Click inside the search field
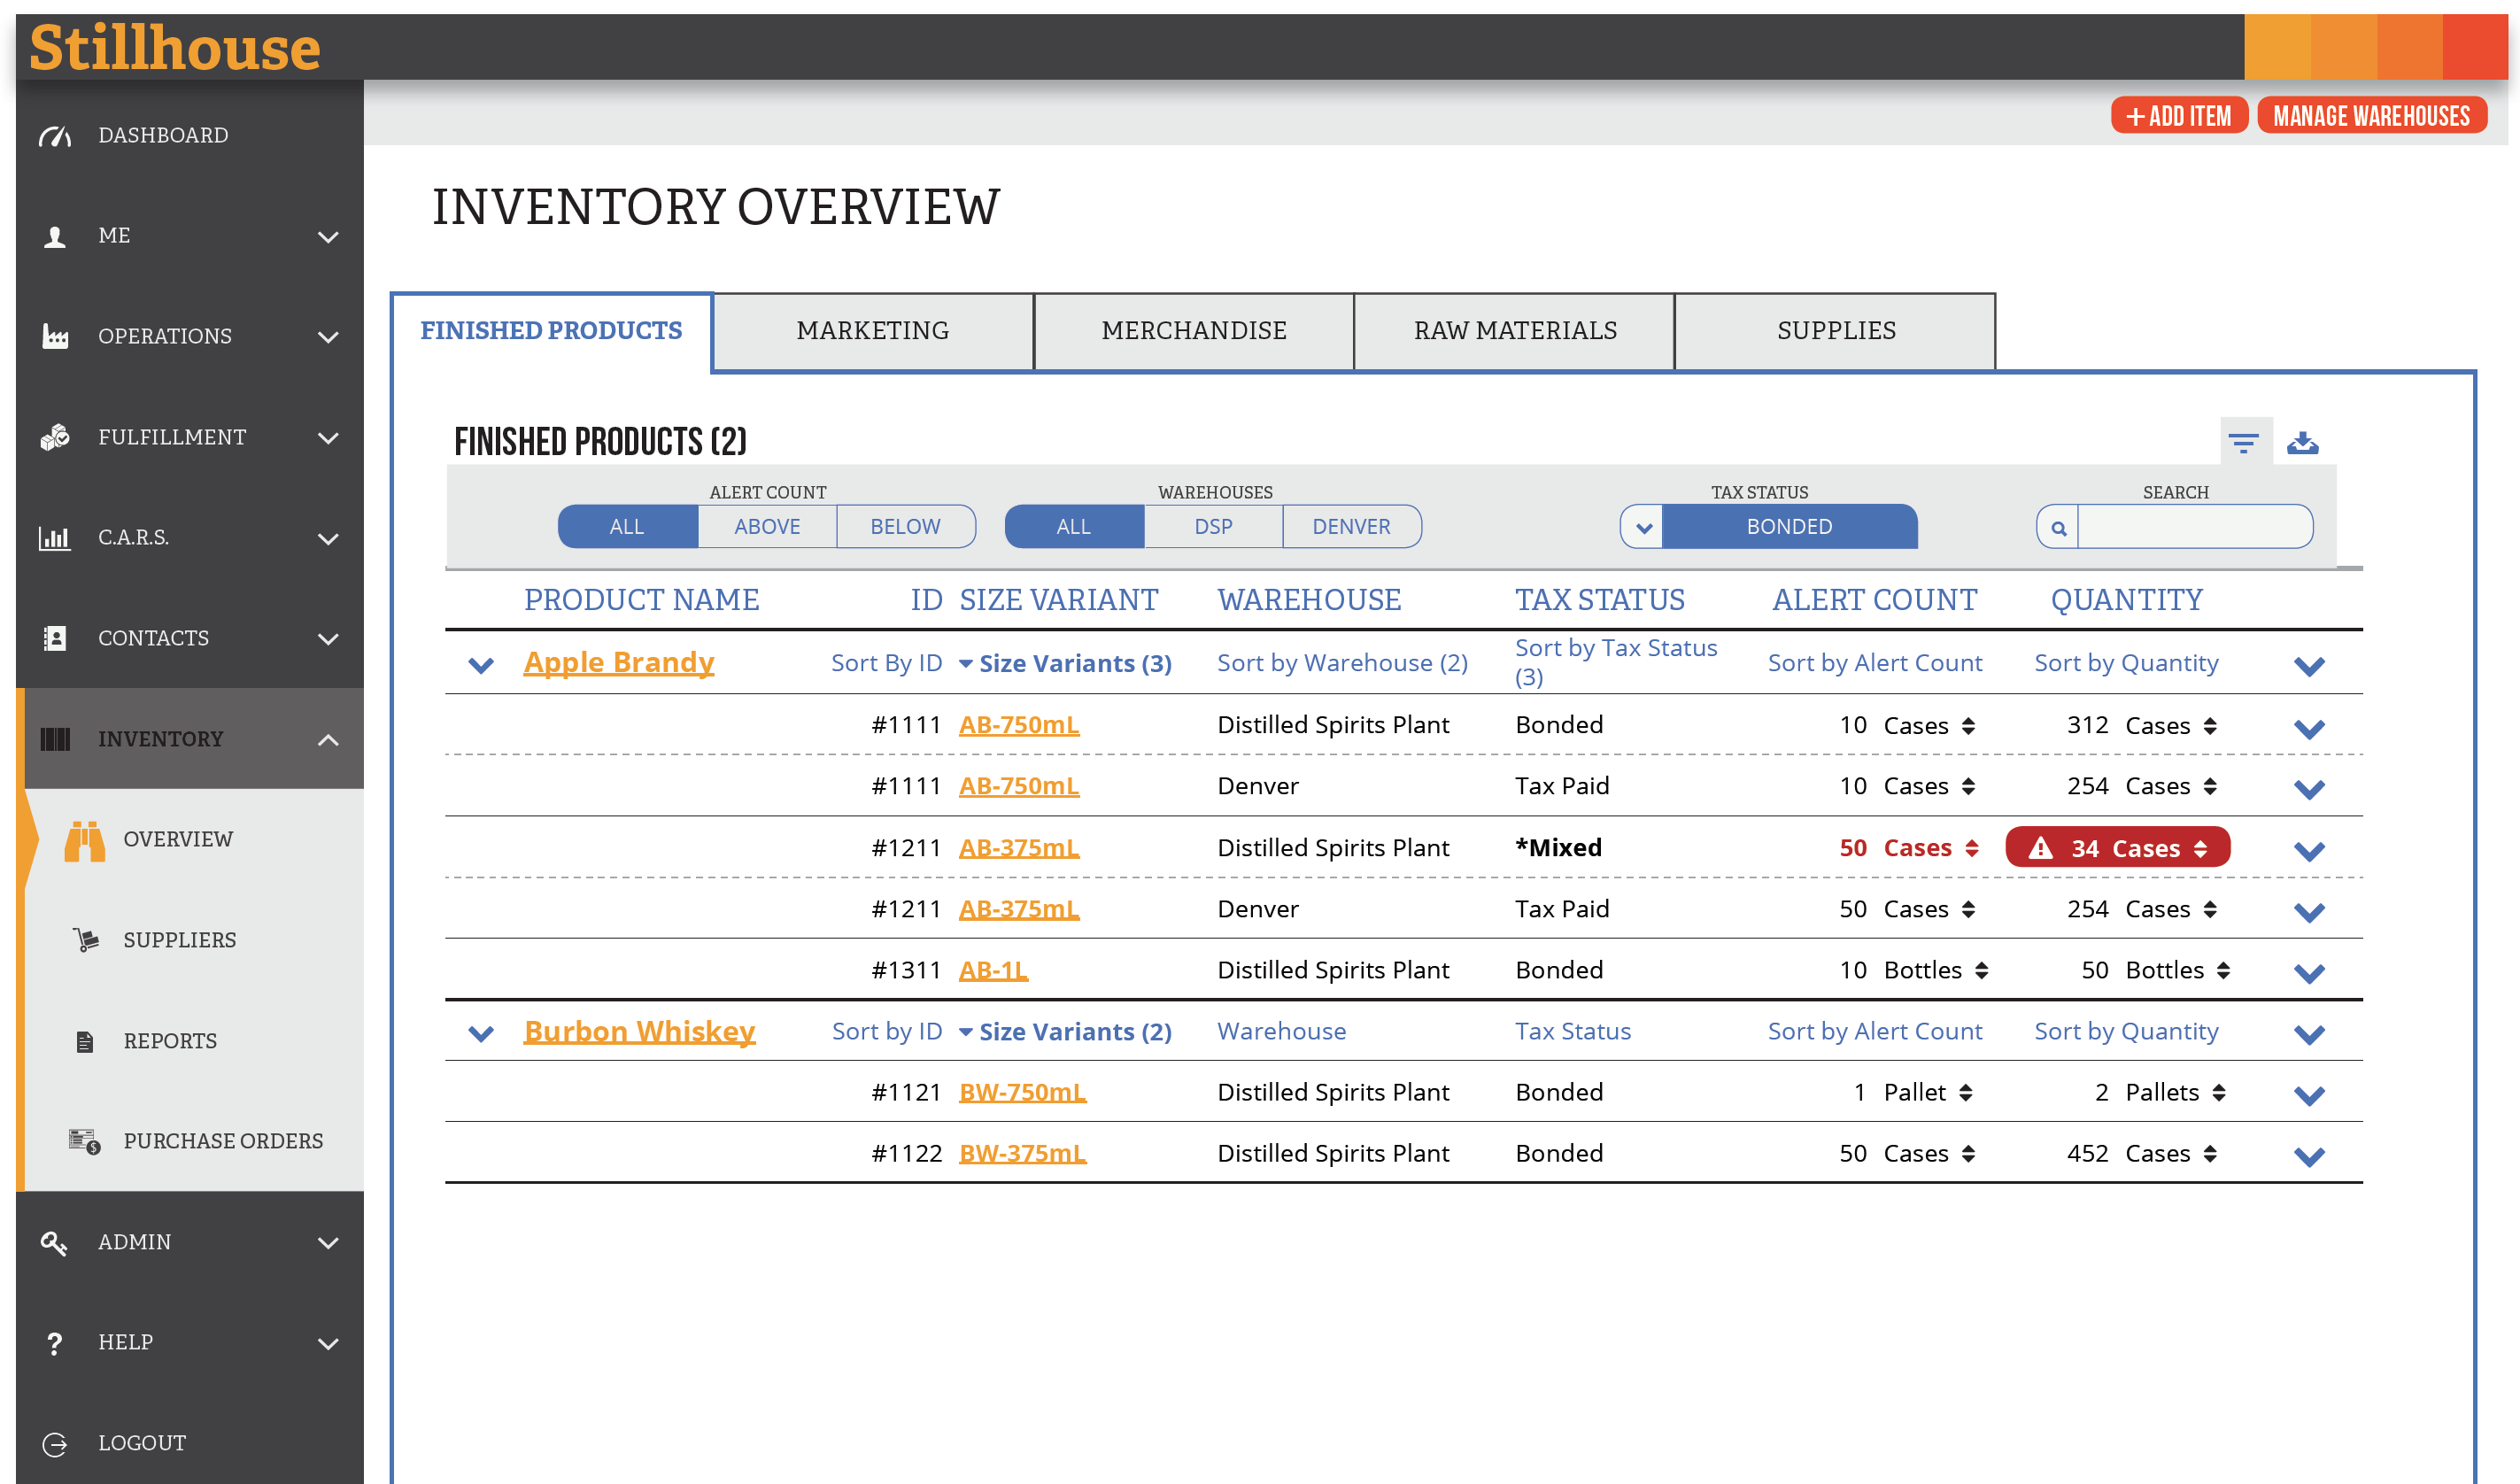The image size is (2520, 1484). coord(2195,526)
